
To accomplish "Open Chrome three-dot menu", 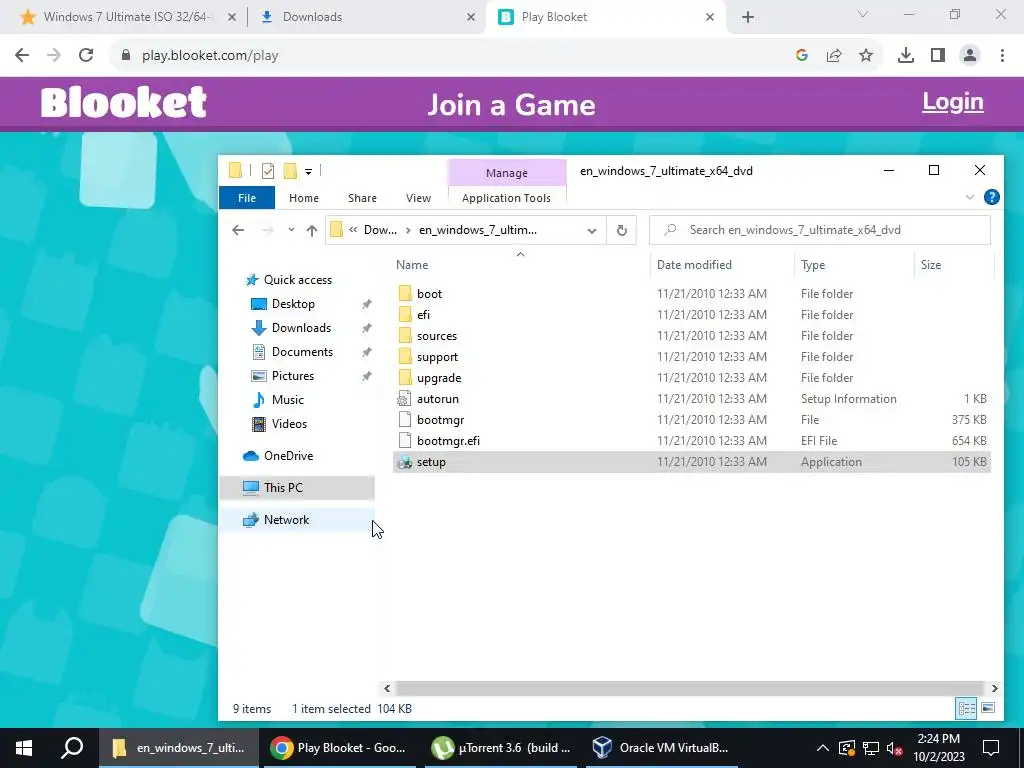I will (x=1002, y=56).
